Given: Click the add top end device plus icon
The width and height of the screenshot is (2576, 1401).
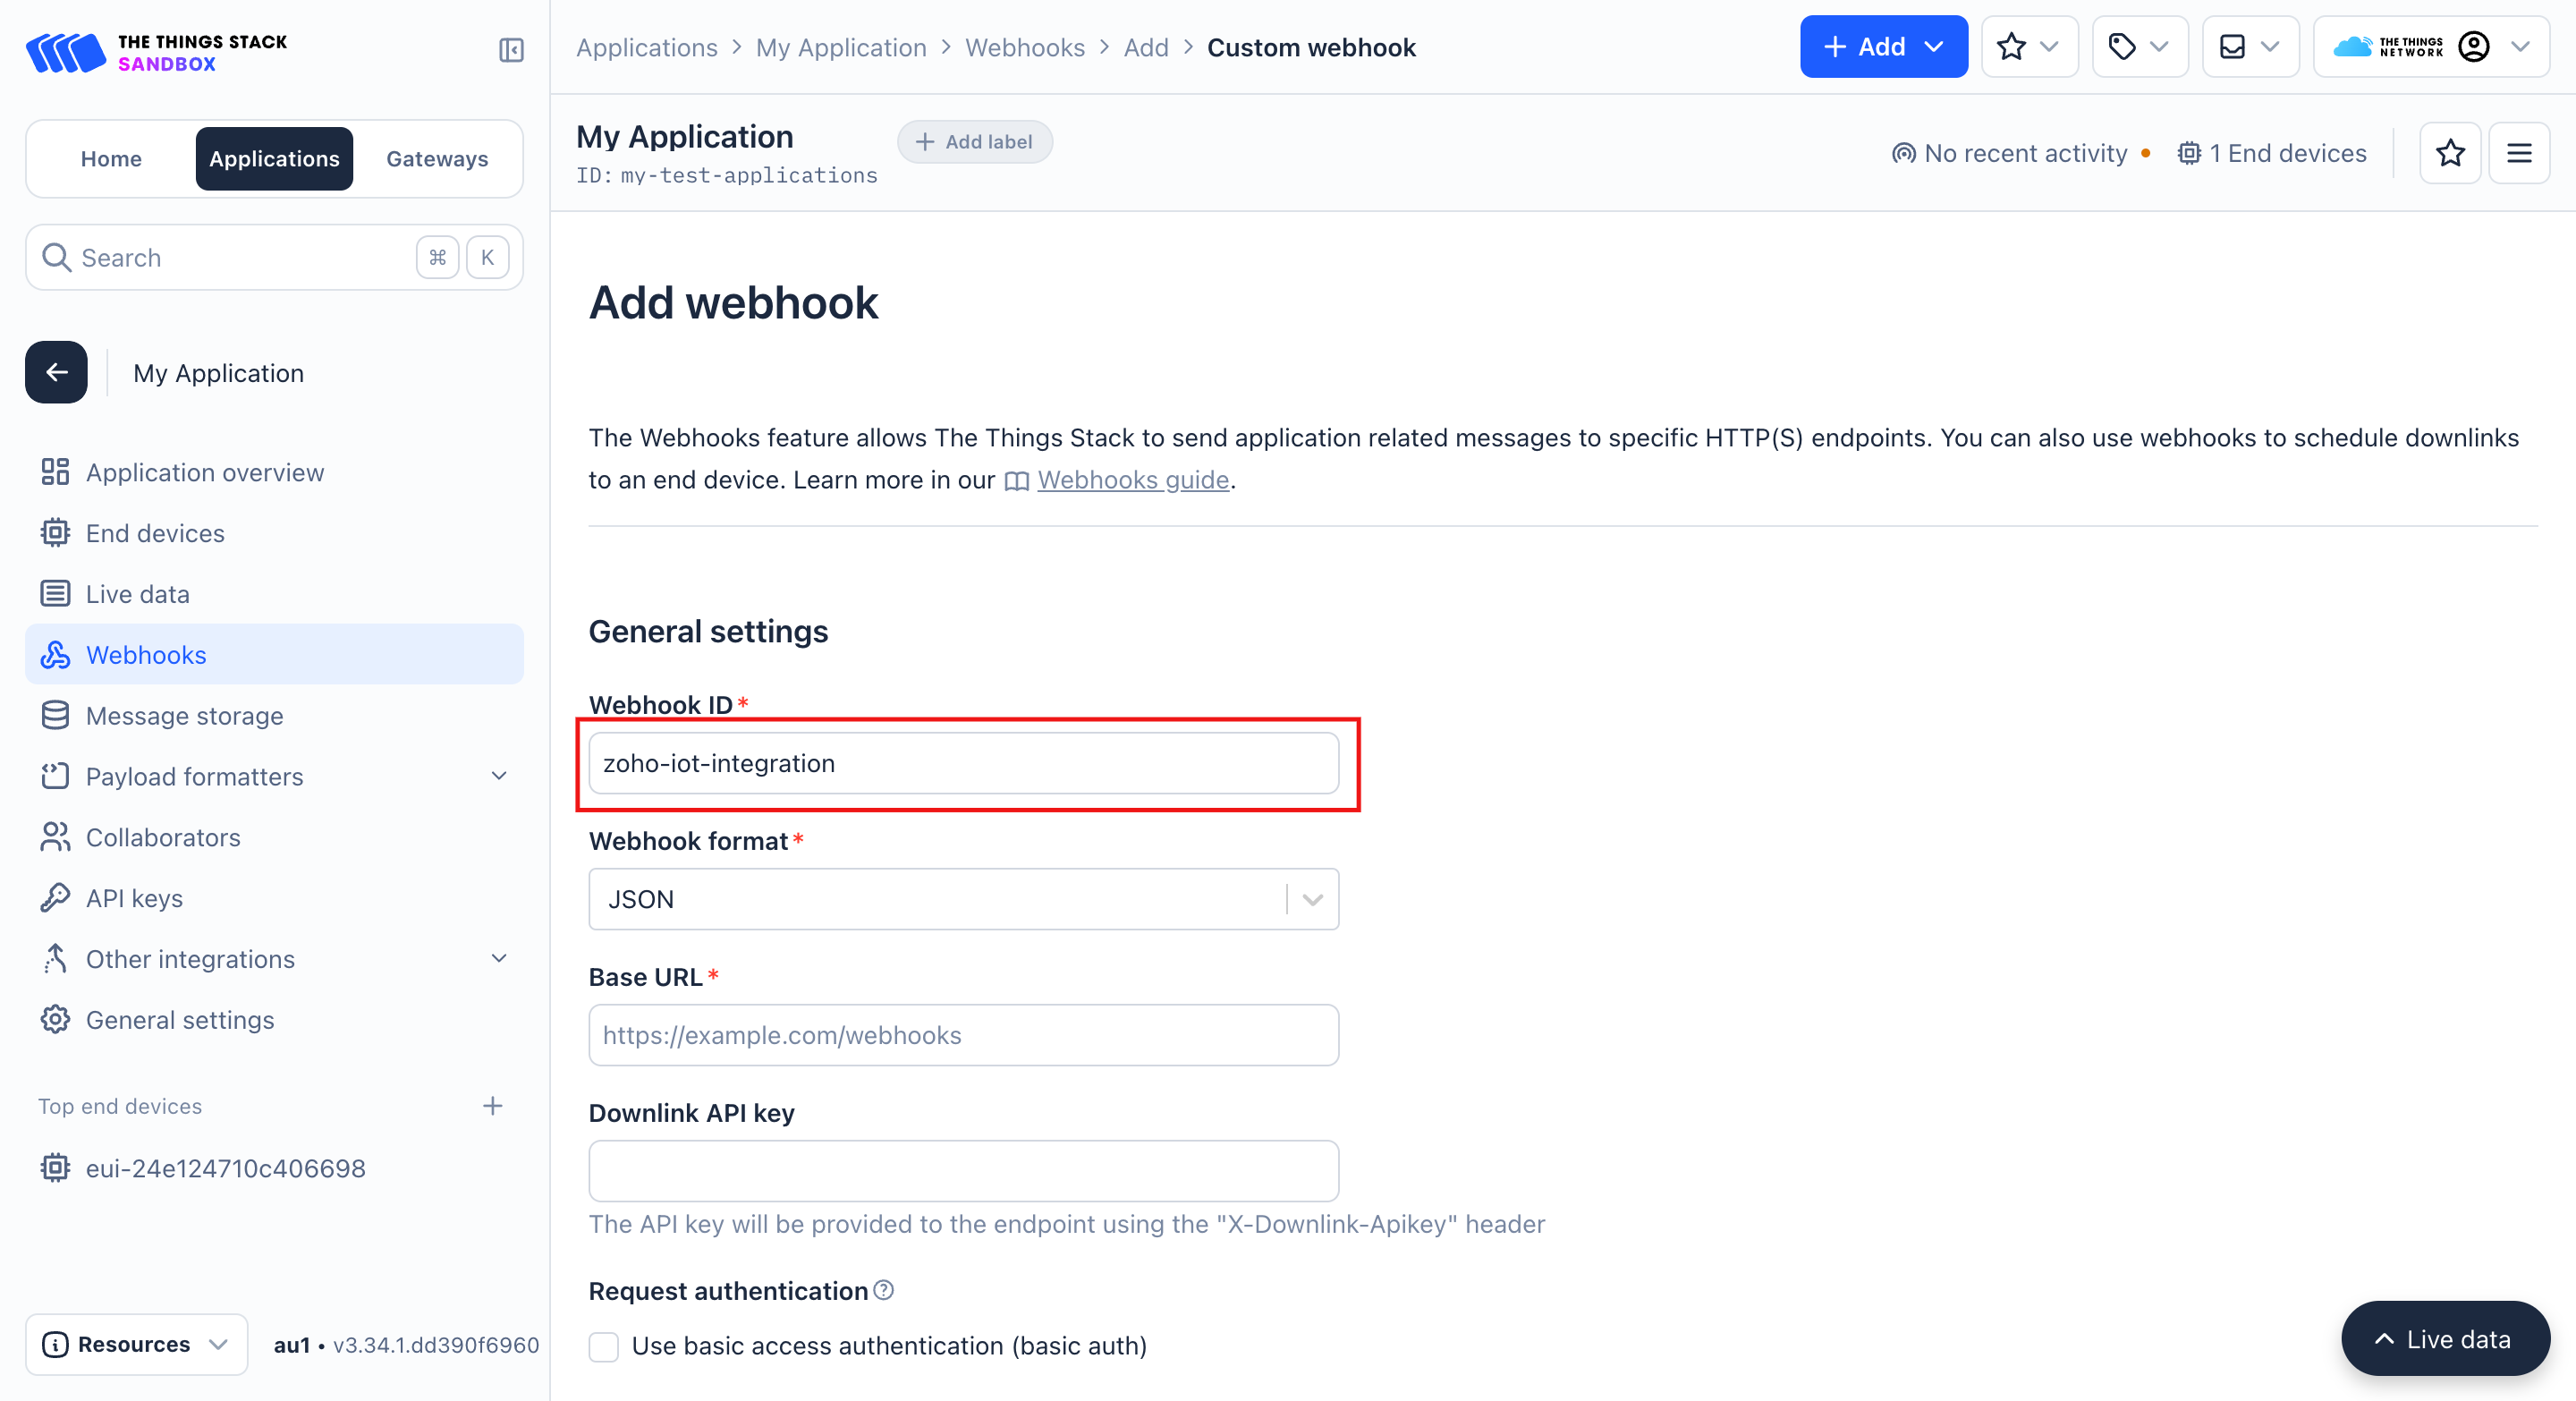Looking at the screenshot, I should click(x=492, y=1106).
